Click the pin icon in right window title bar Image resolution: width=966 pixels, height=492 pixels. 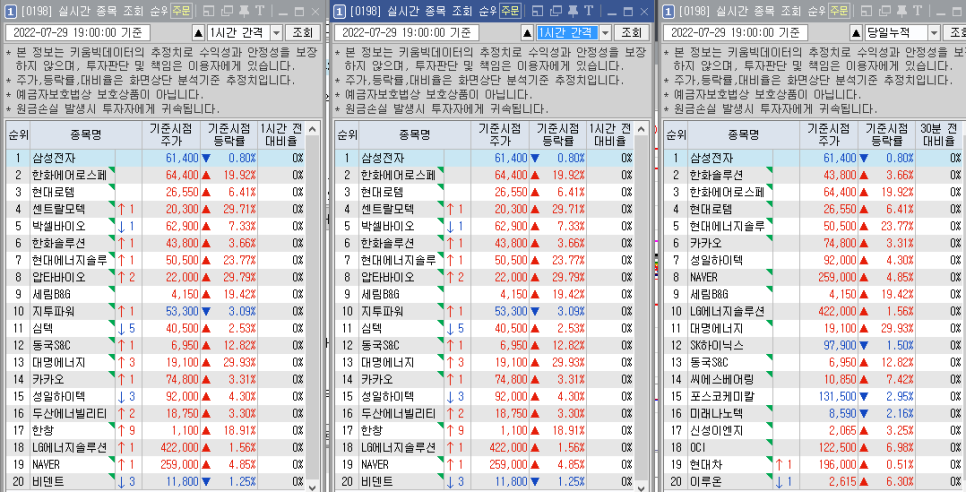901,11
